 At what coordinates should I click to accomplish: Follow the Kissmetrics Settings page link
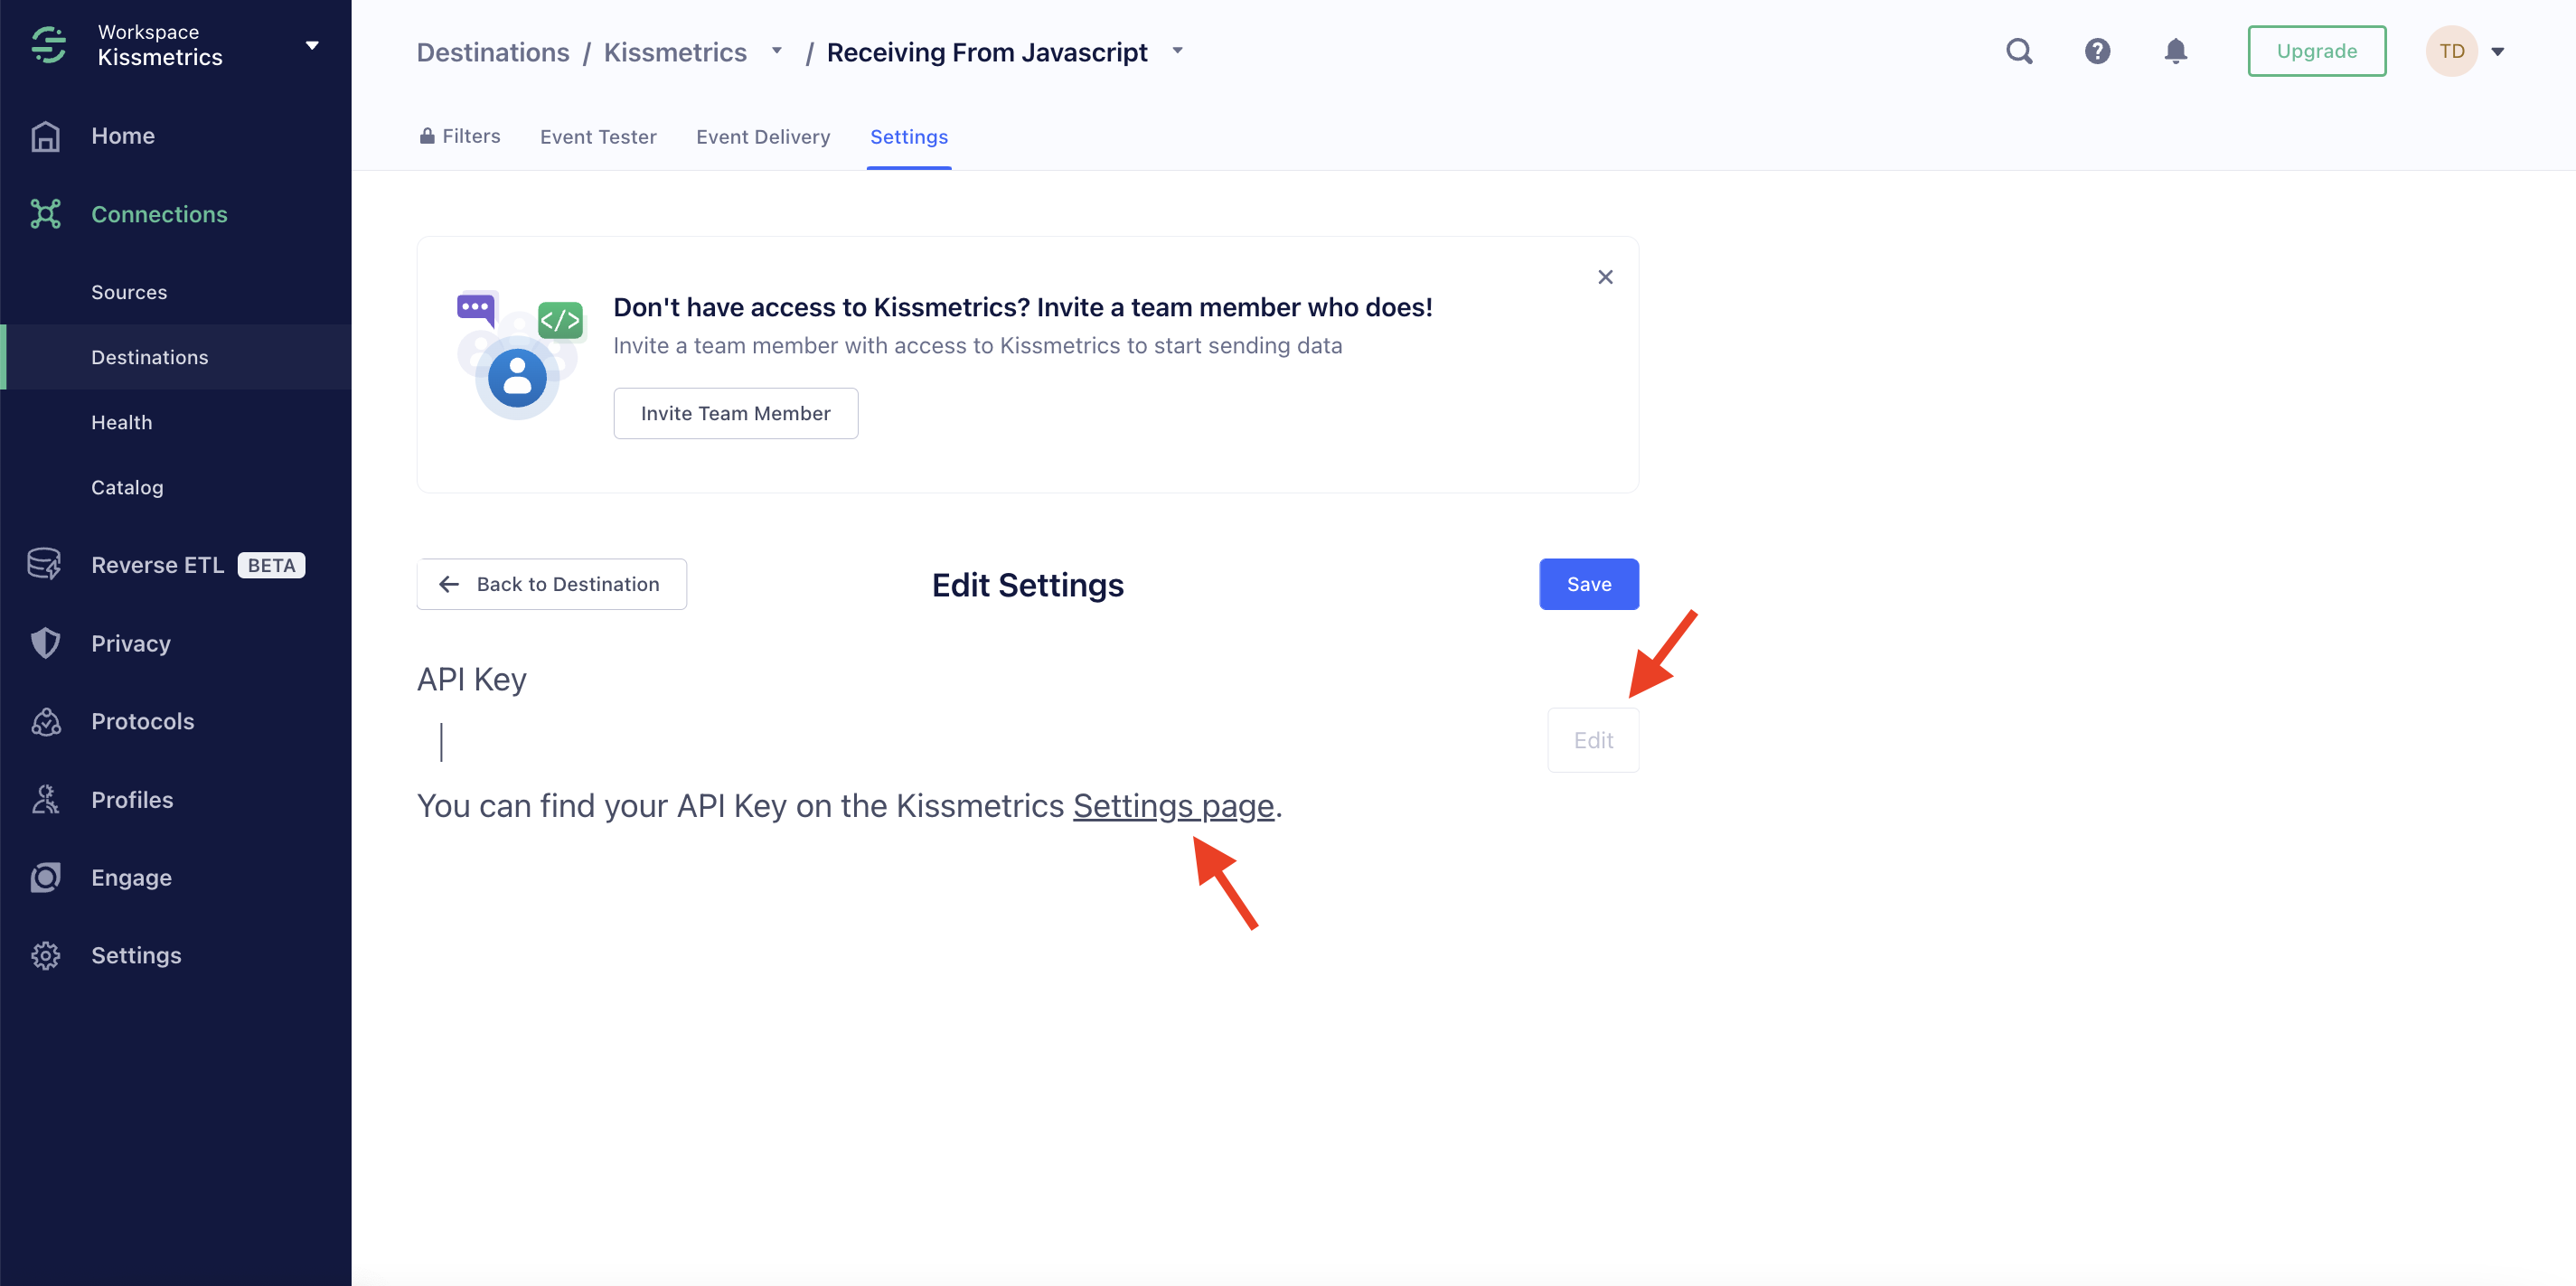(1172, 806)
